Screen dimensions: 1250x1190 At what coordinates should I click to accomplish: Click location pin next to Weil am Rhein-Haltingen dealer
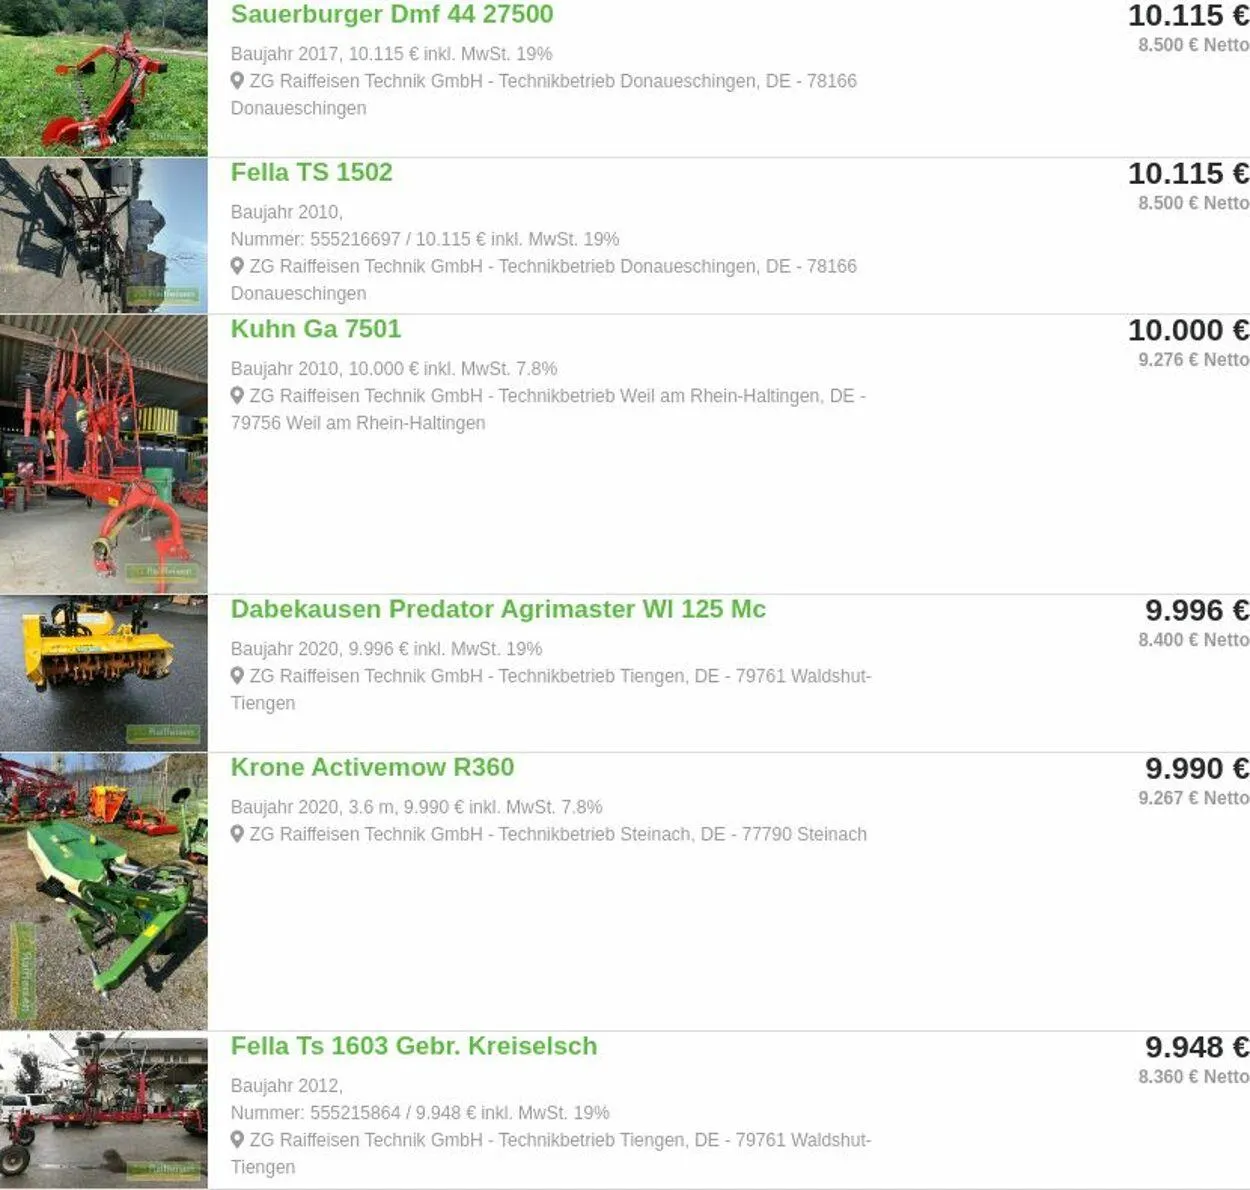237,396
